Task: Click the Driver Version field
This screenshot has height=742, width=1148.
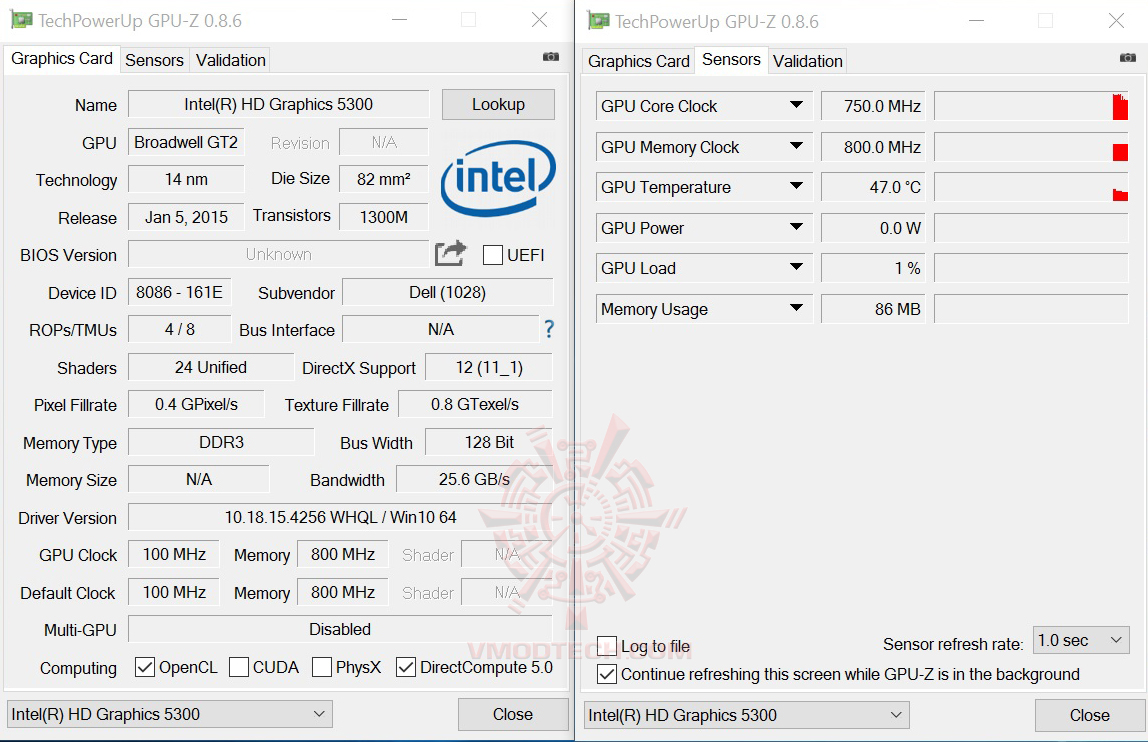Action: [x=340, y=517]
